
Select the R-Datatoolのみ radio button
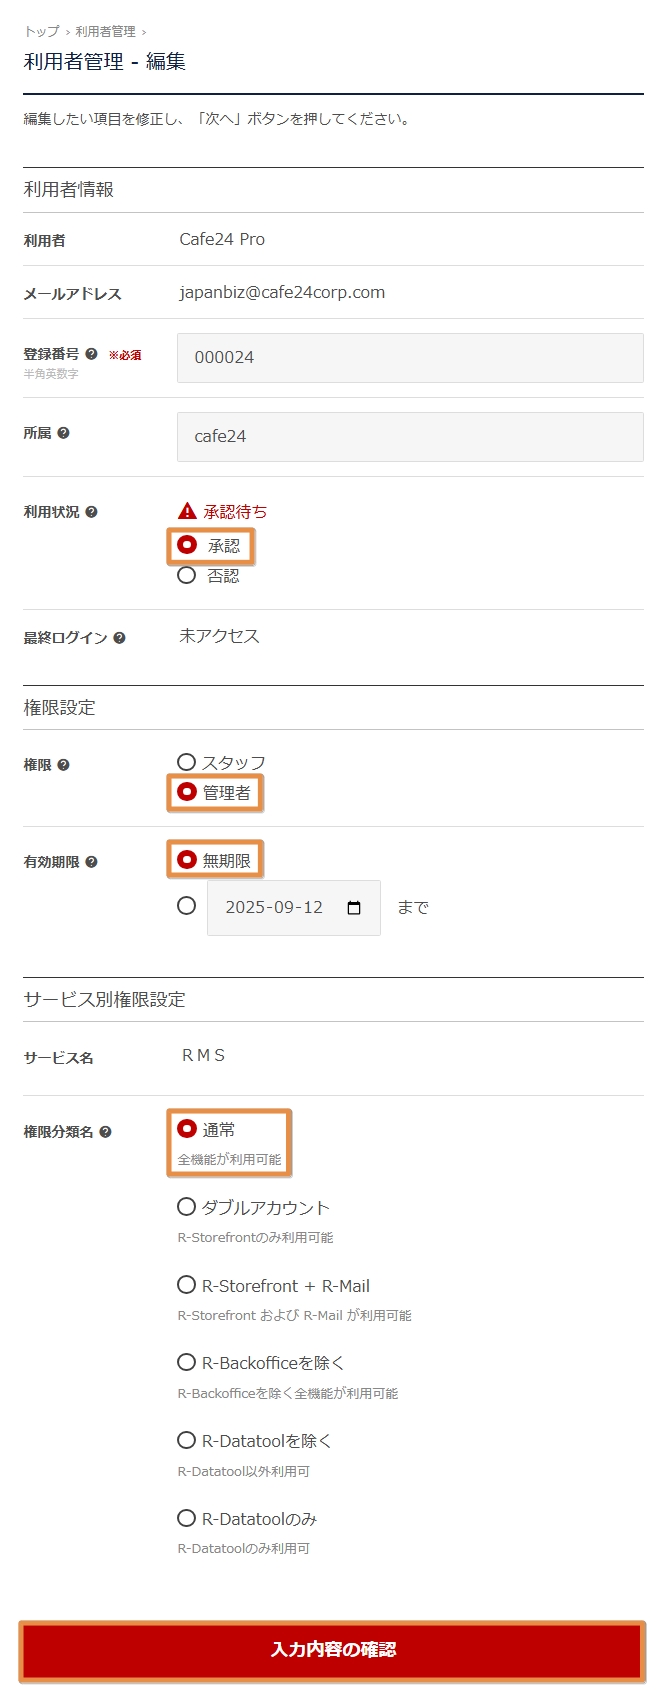tap(187, 1518)
